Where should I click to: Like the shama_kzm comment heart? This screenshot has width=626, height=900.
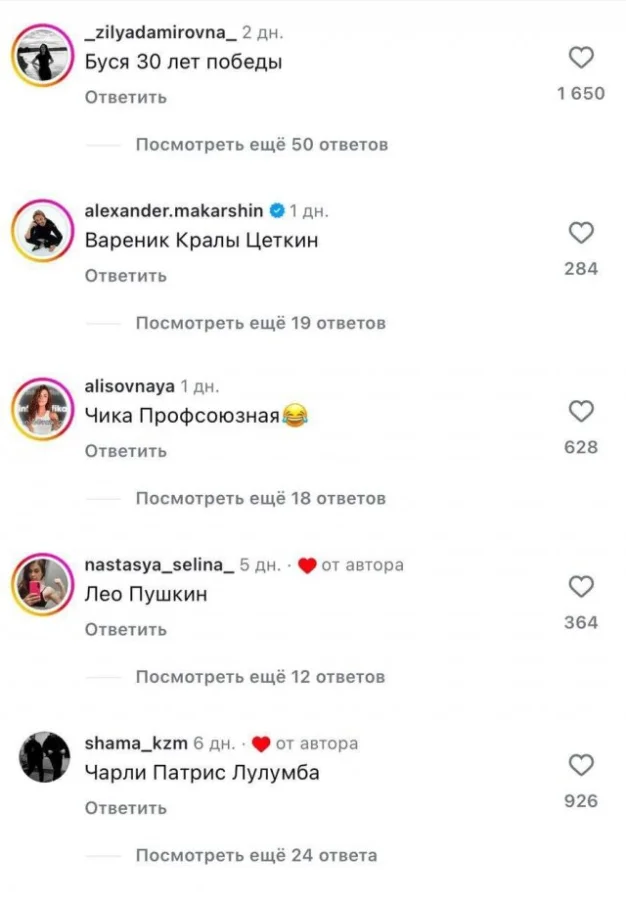coord(581,765)
